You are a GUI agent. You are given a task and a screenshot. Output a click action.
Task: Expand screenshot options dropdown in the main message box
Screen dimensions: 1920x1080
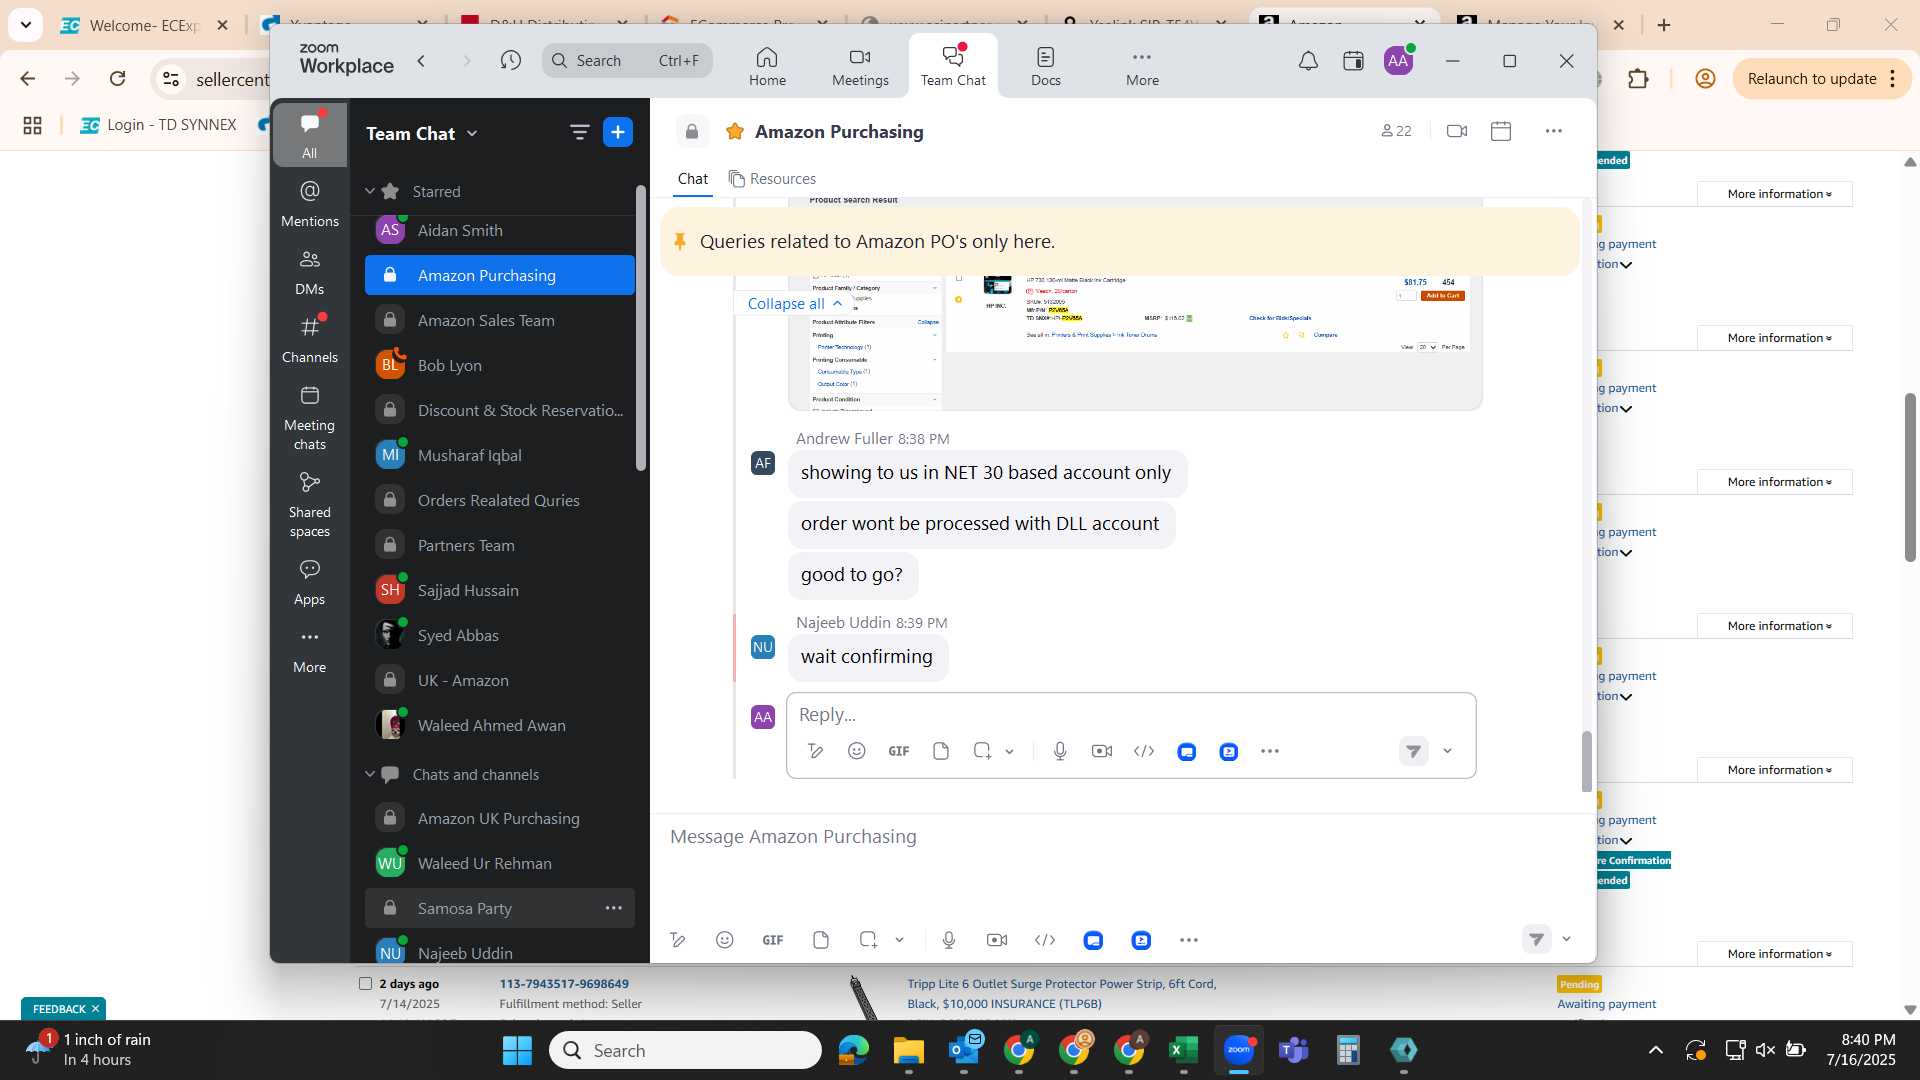(900, 940)
